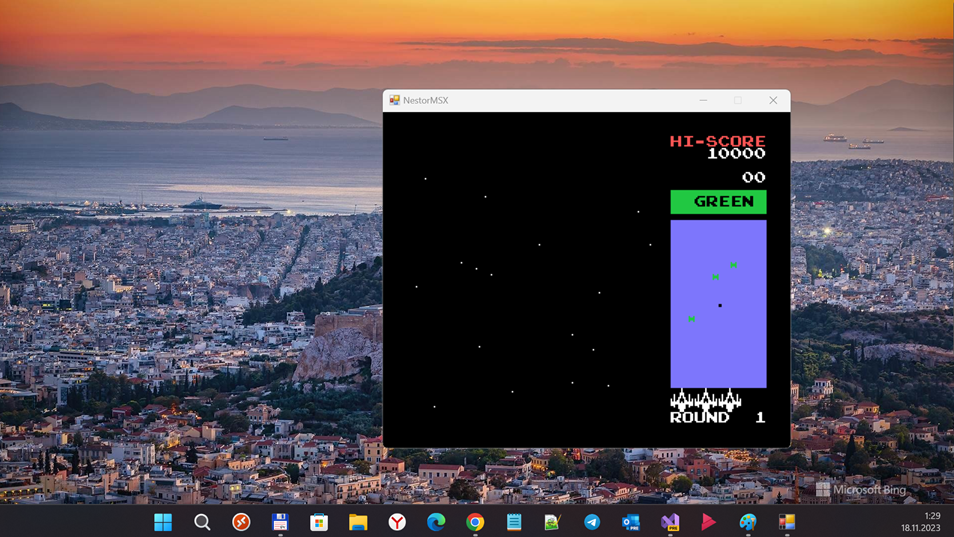Switch to Paint in taskbar
This screenshot has height=537, width=954.
[x=748, y=522]
